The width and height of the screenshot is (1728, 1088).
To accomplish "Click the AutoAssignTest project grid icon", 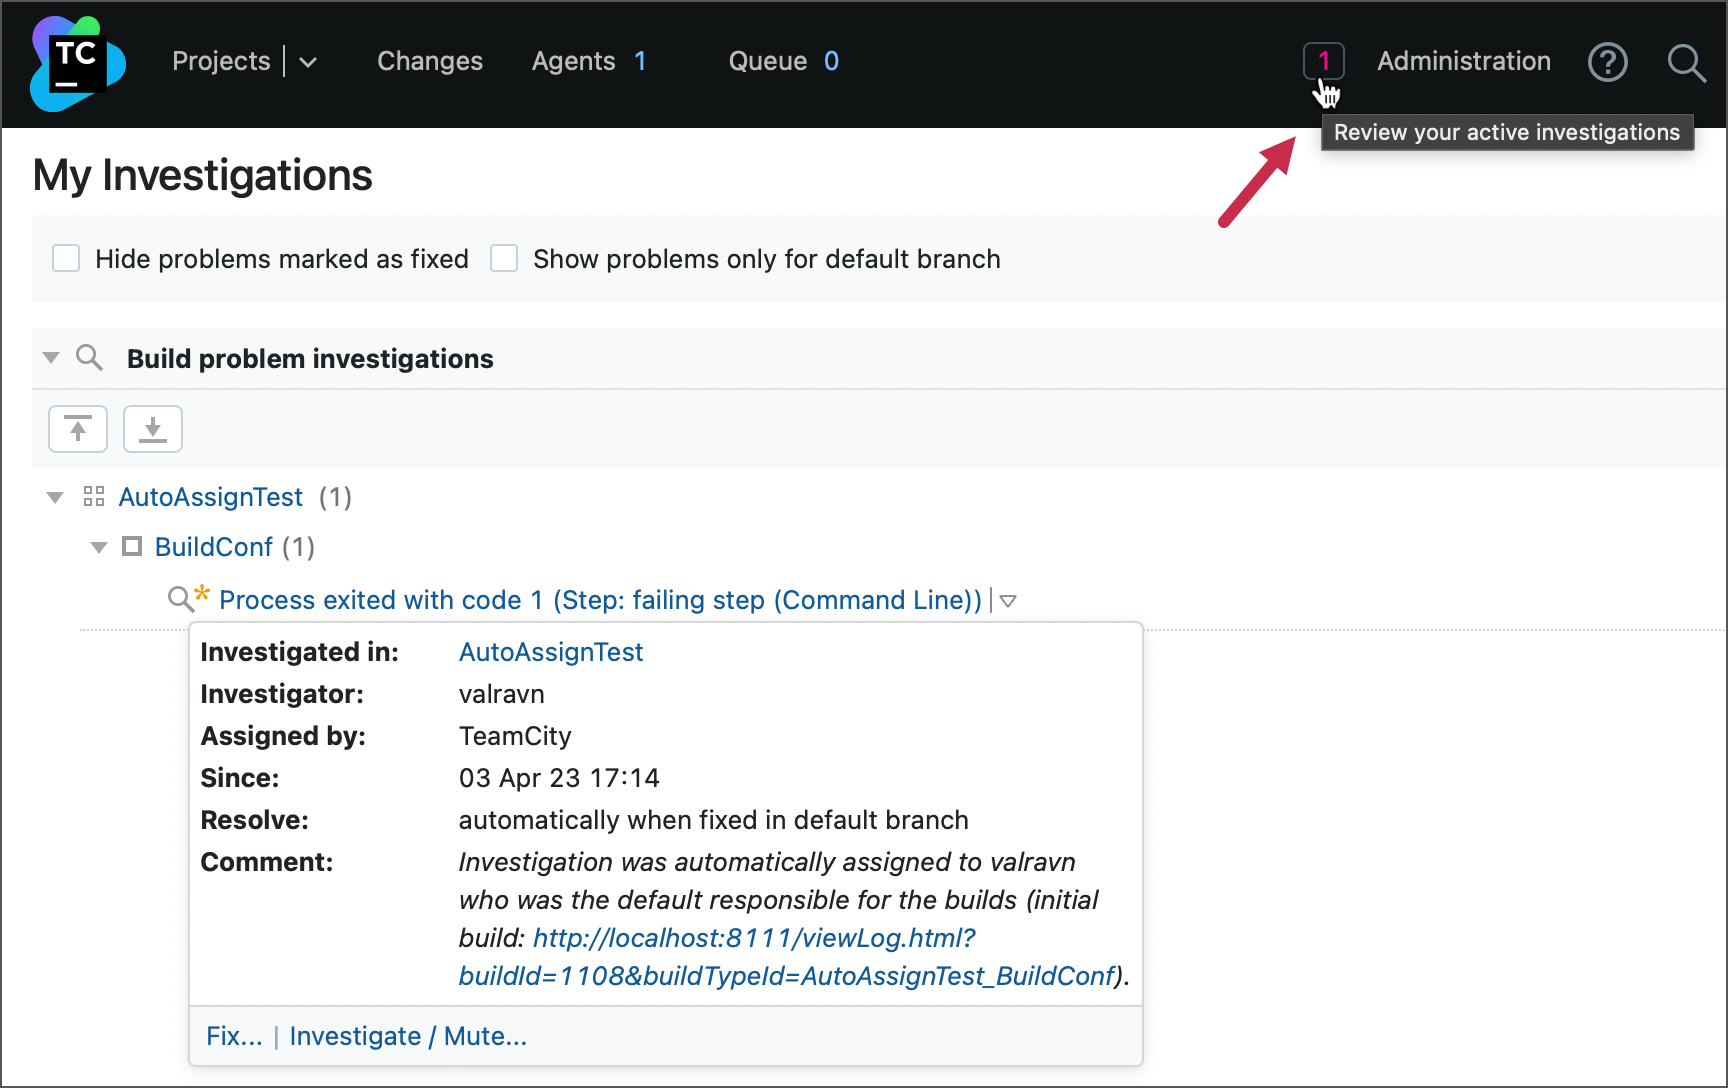I will (x=93, y=496).
